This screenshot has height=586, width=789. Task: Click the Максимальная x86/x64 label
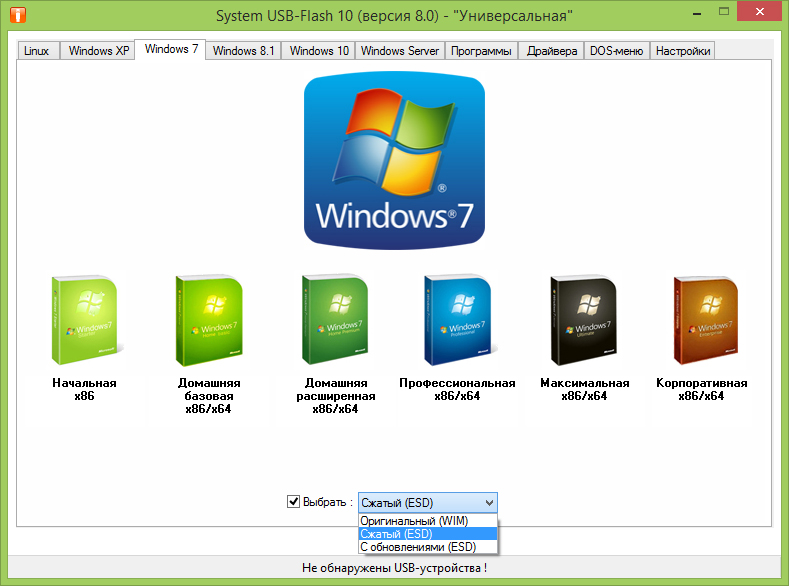tap(584, 389)
